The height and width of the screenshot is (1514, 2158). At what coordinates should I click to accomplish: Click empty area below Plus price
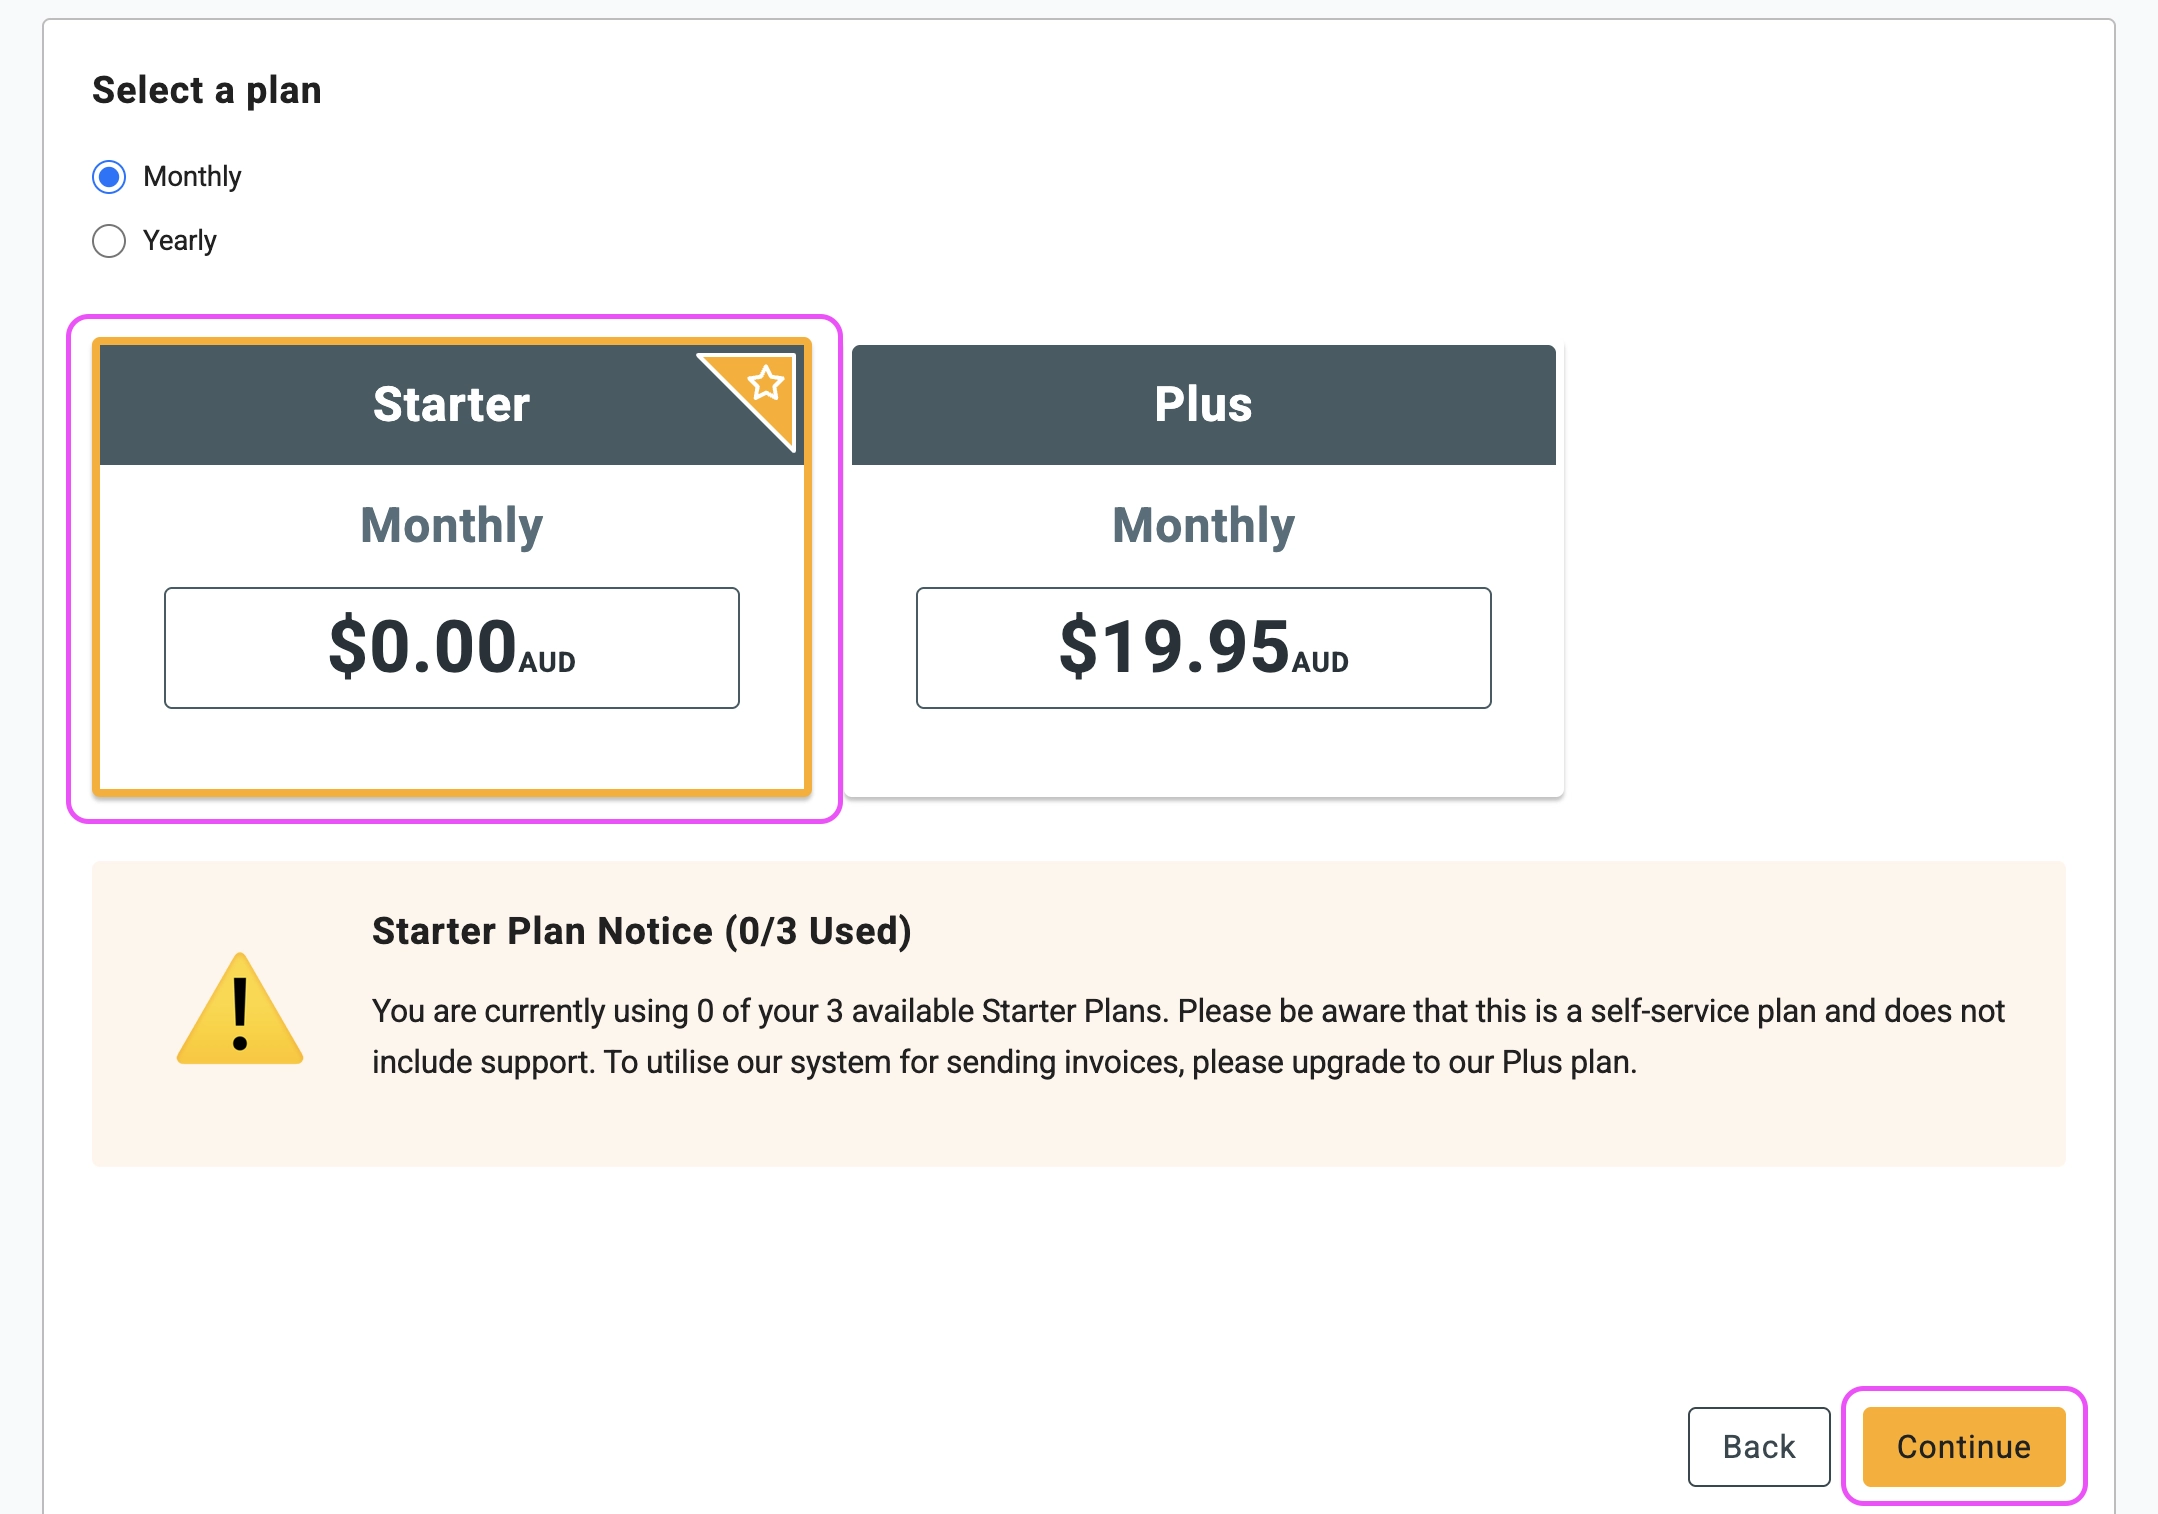pyautogui.click(x=1203, y=752)
